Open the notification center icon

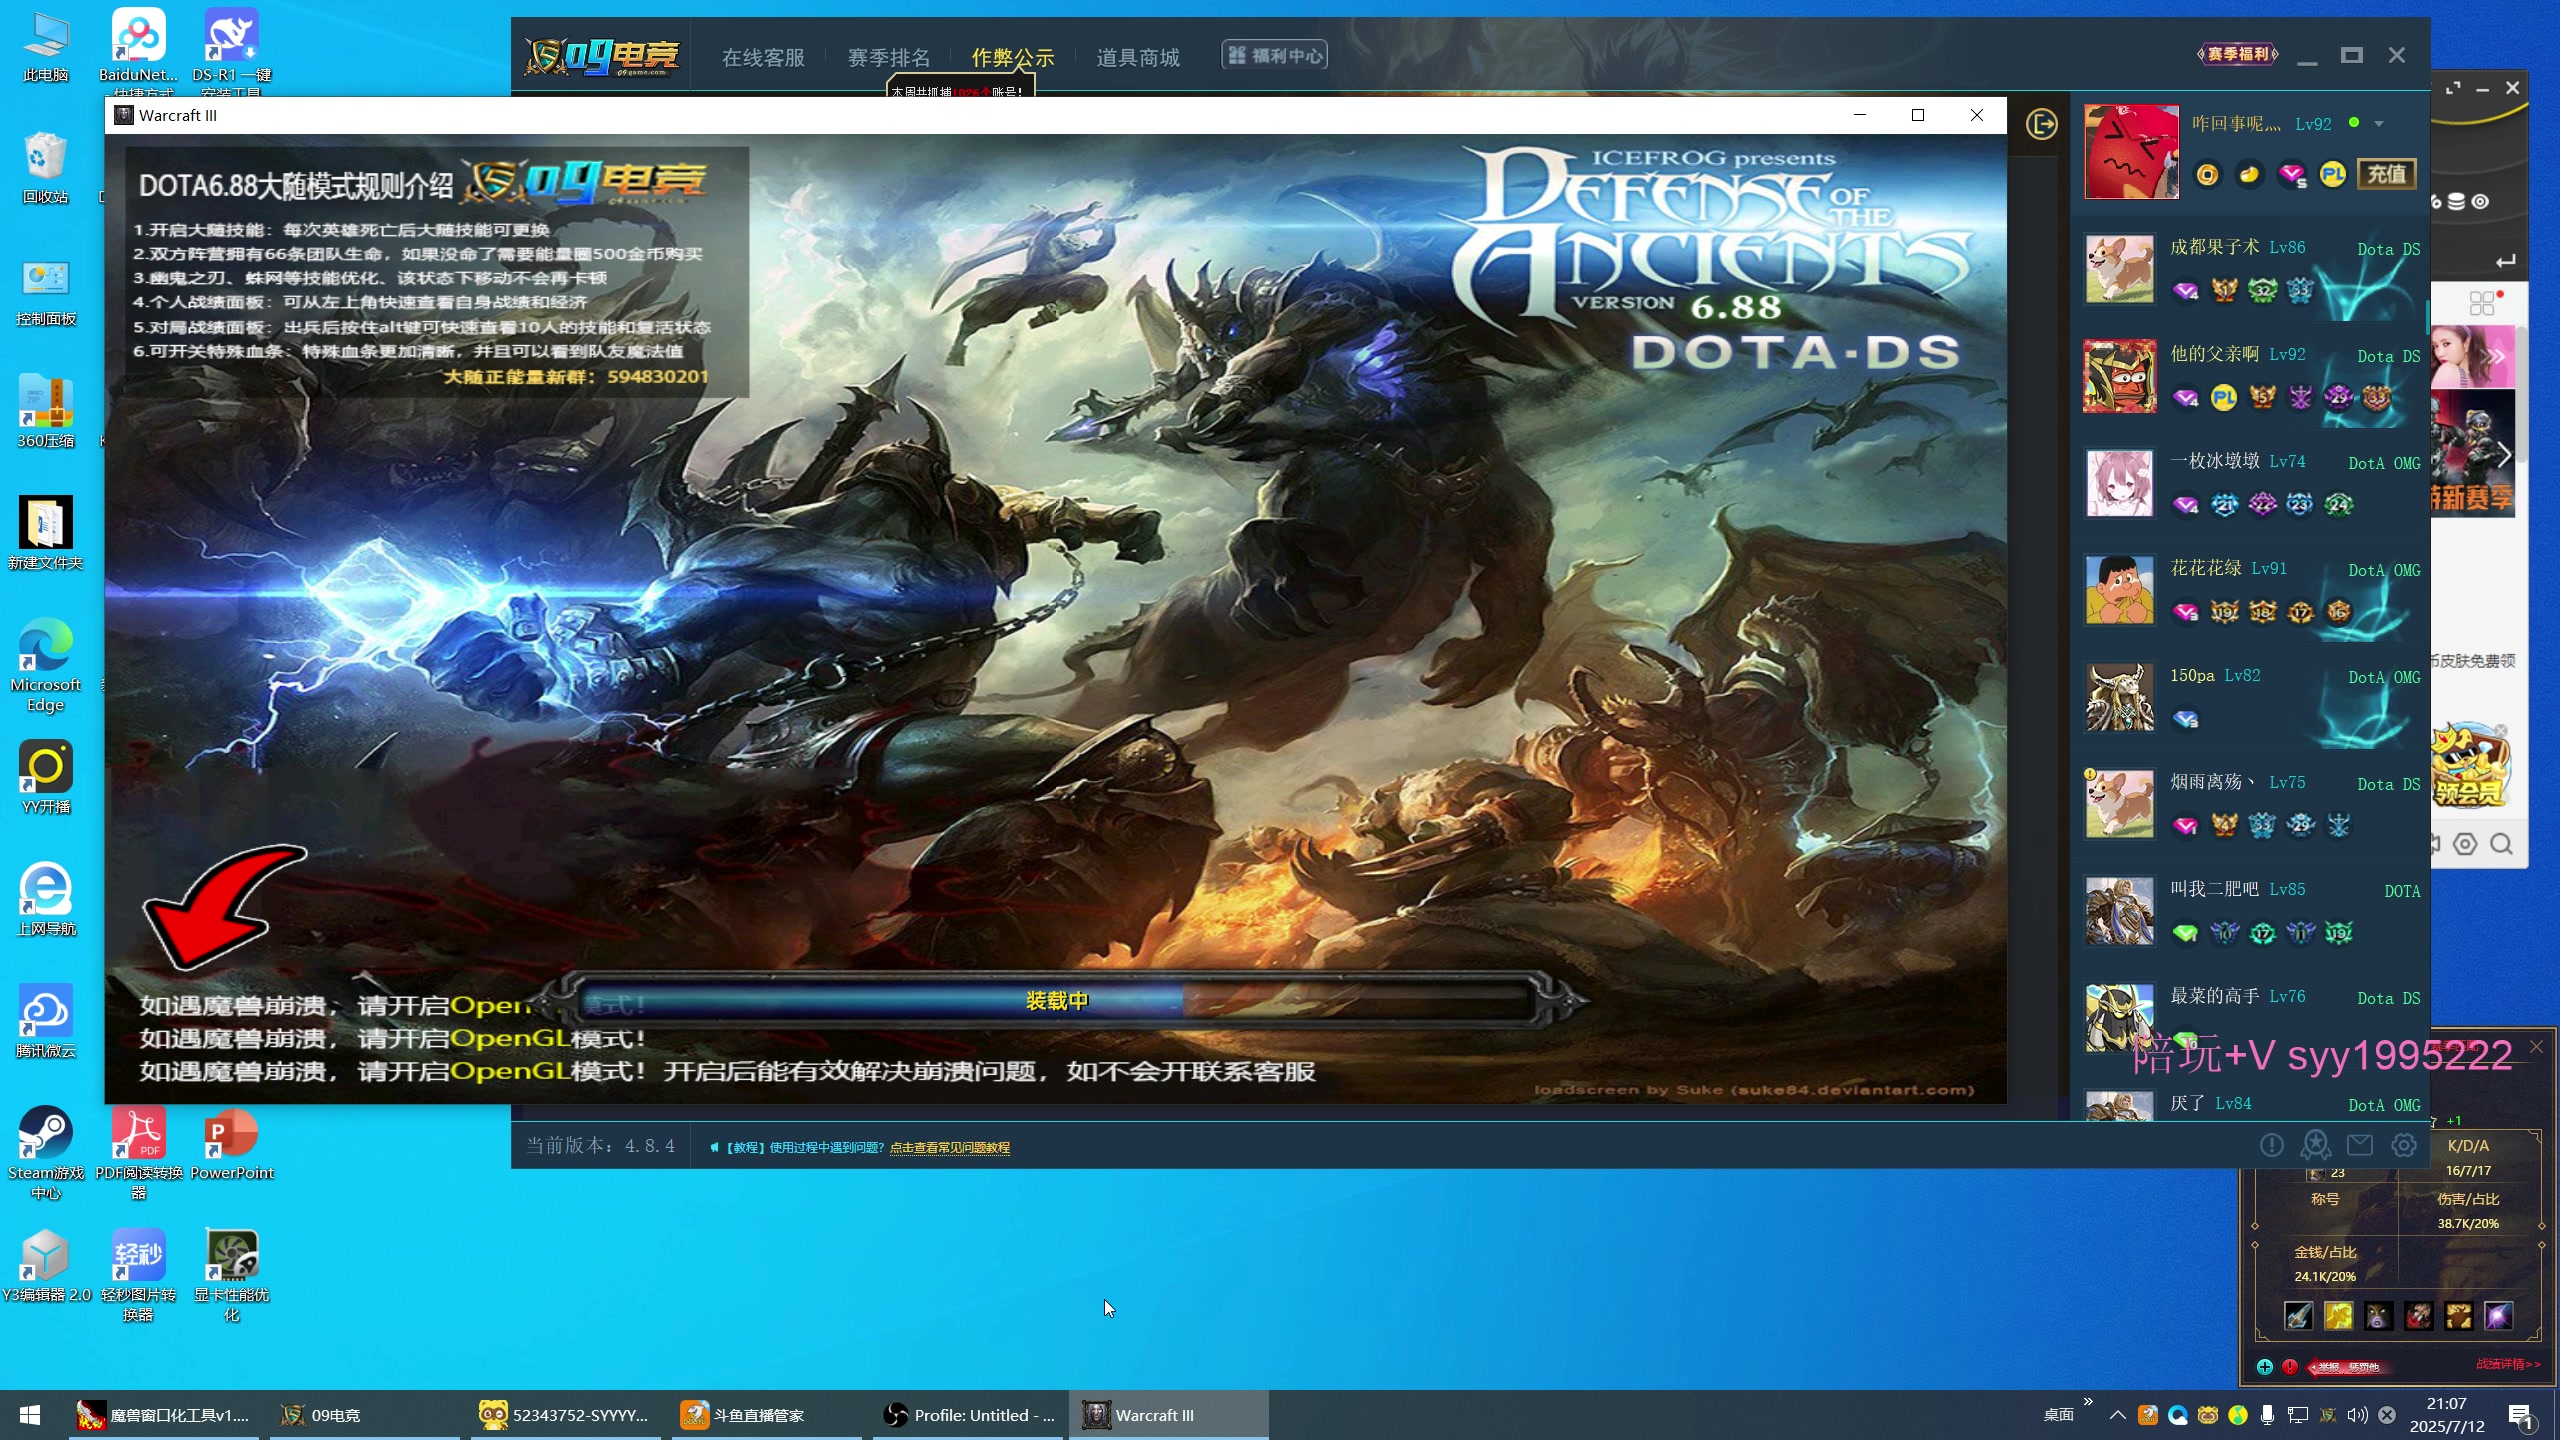[x=2521, y=1415]
